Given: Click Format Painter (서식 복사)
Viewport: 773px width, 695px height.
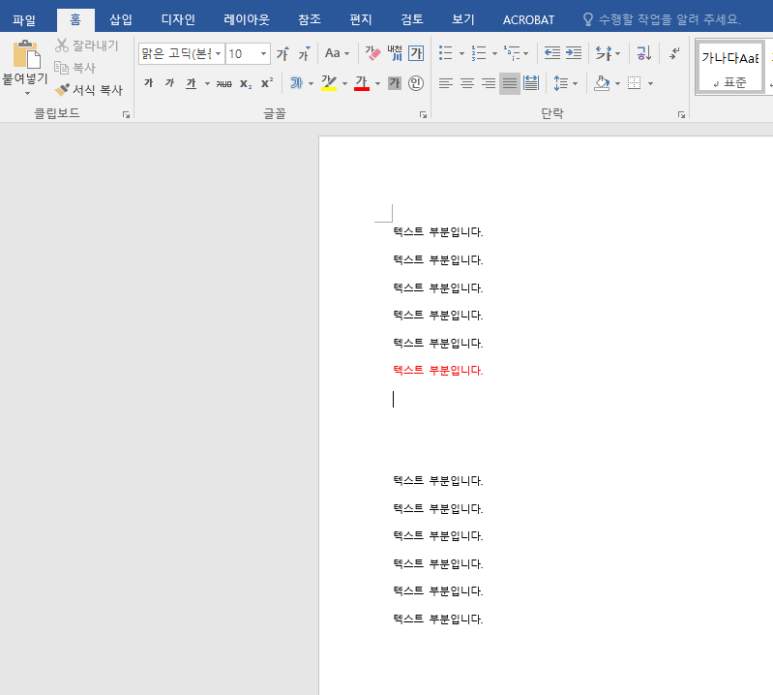Looking at the screenshot, I should 89,90.
